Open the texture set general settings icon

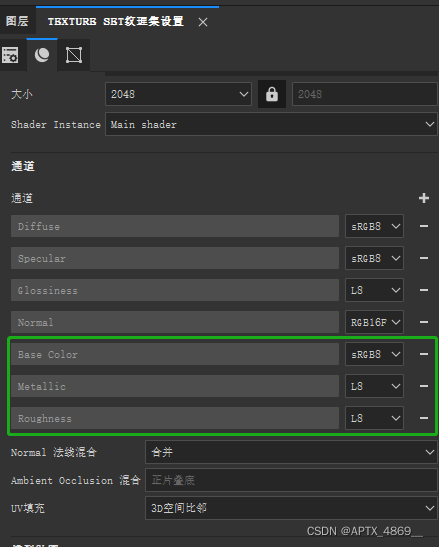click(10, 55)
